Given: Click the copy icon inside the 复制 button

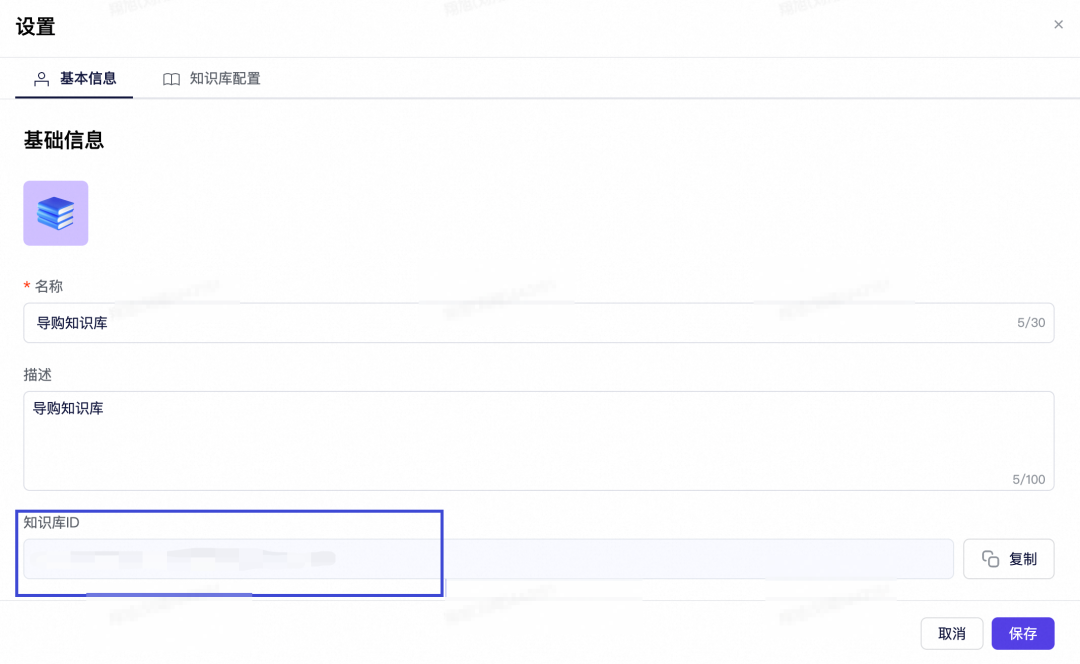Looking at the screenshot, I should tap(990, 558).
